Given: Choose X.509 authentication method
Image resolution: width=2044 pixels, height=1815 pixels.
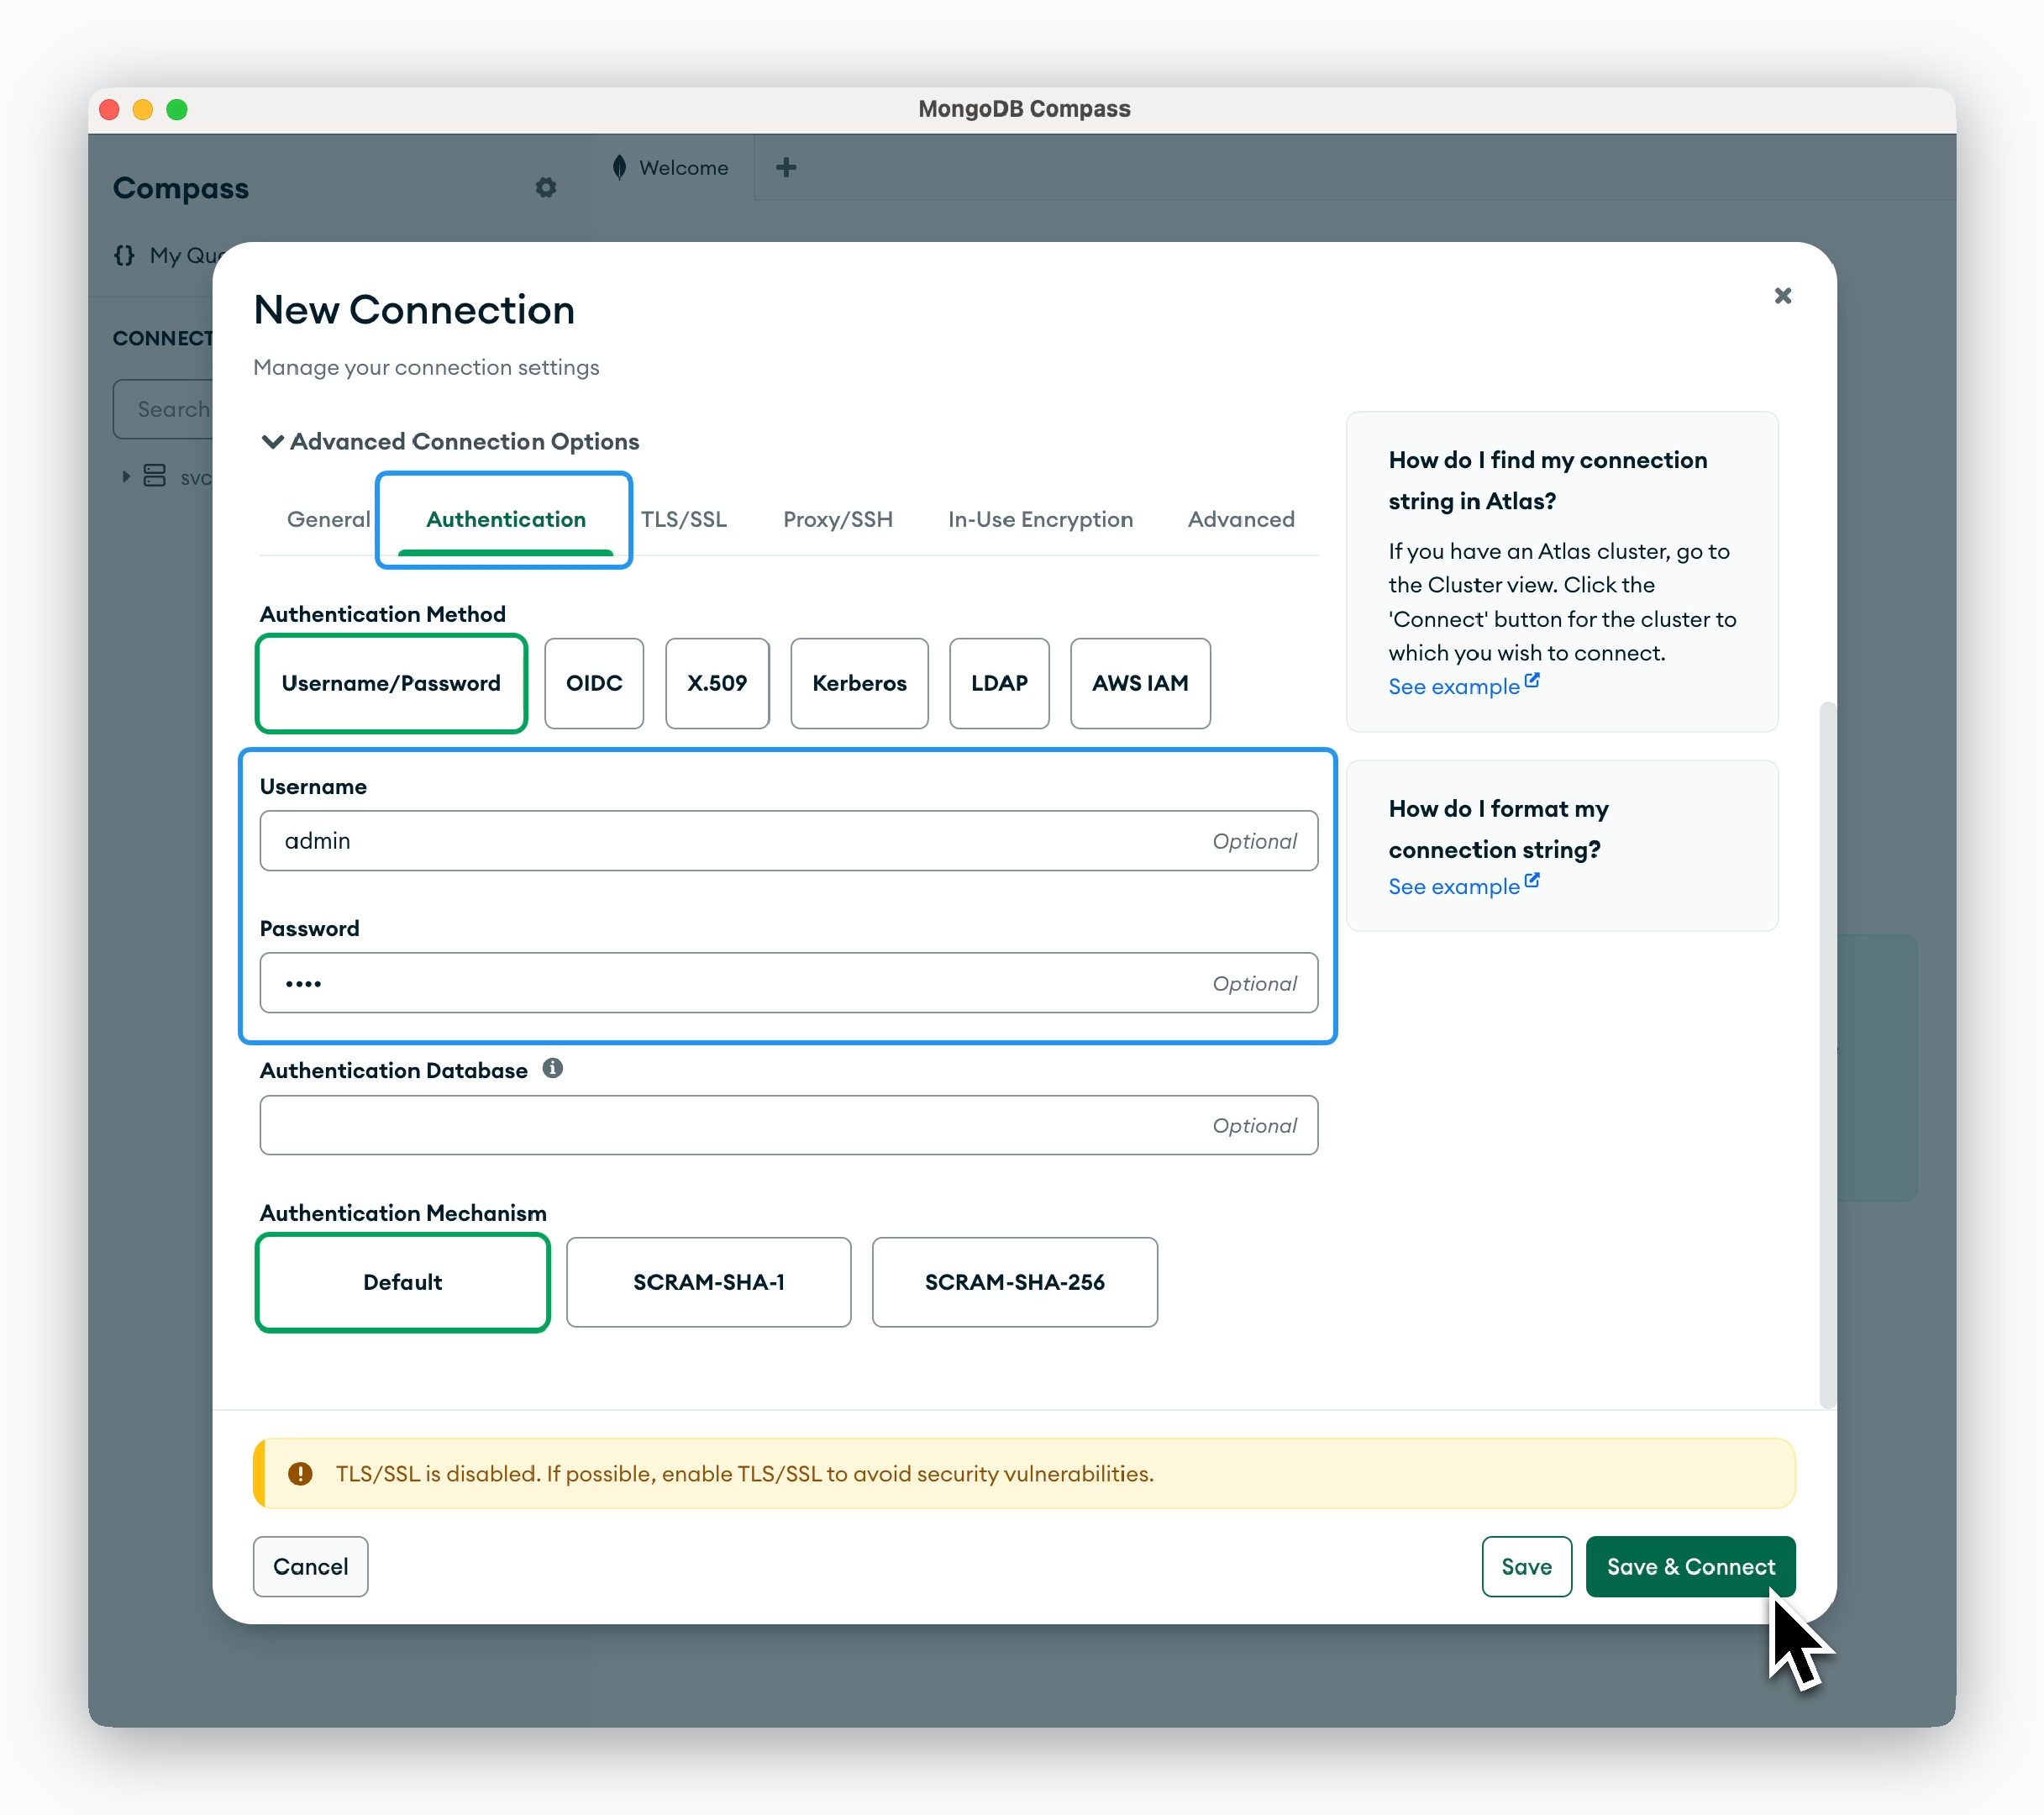Looking at the screenshot, I should [x=717, y=683].
